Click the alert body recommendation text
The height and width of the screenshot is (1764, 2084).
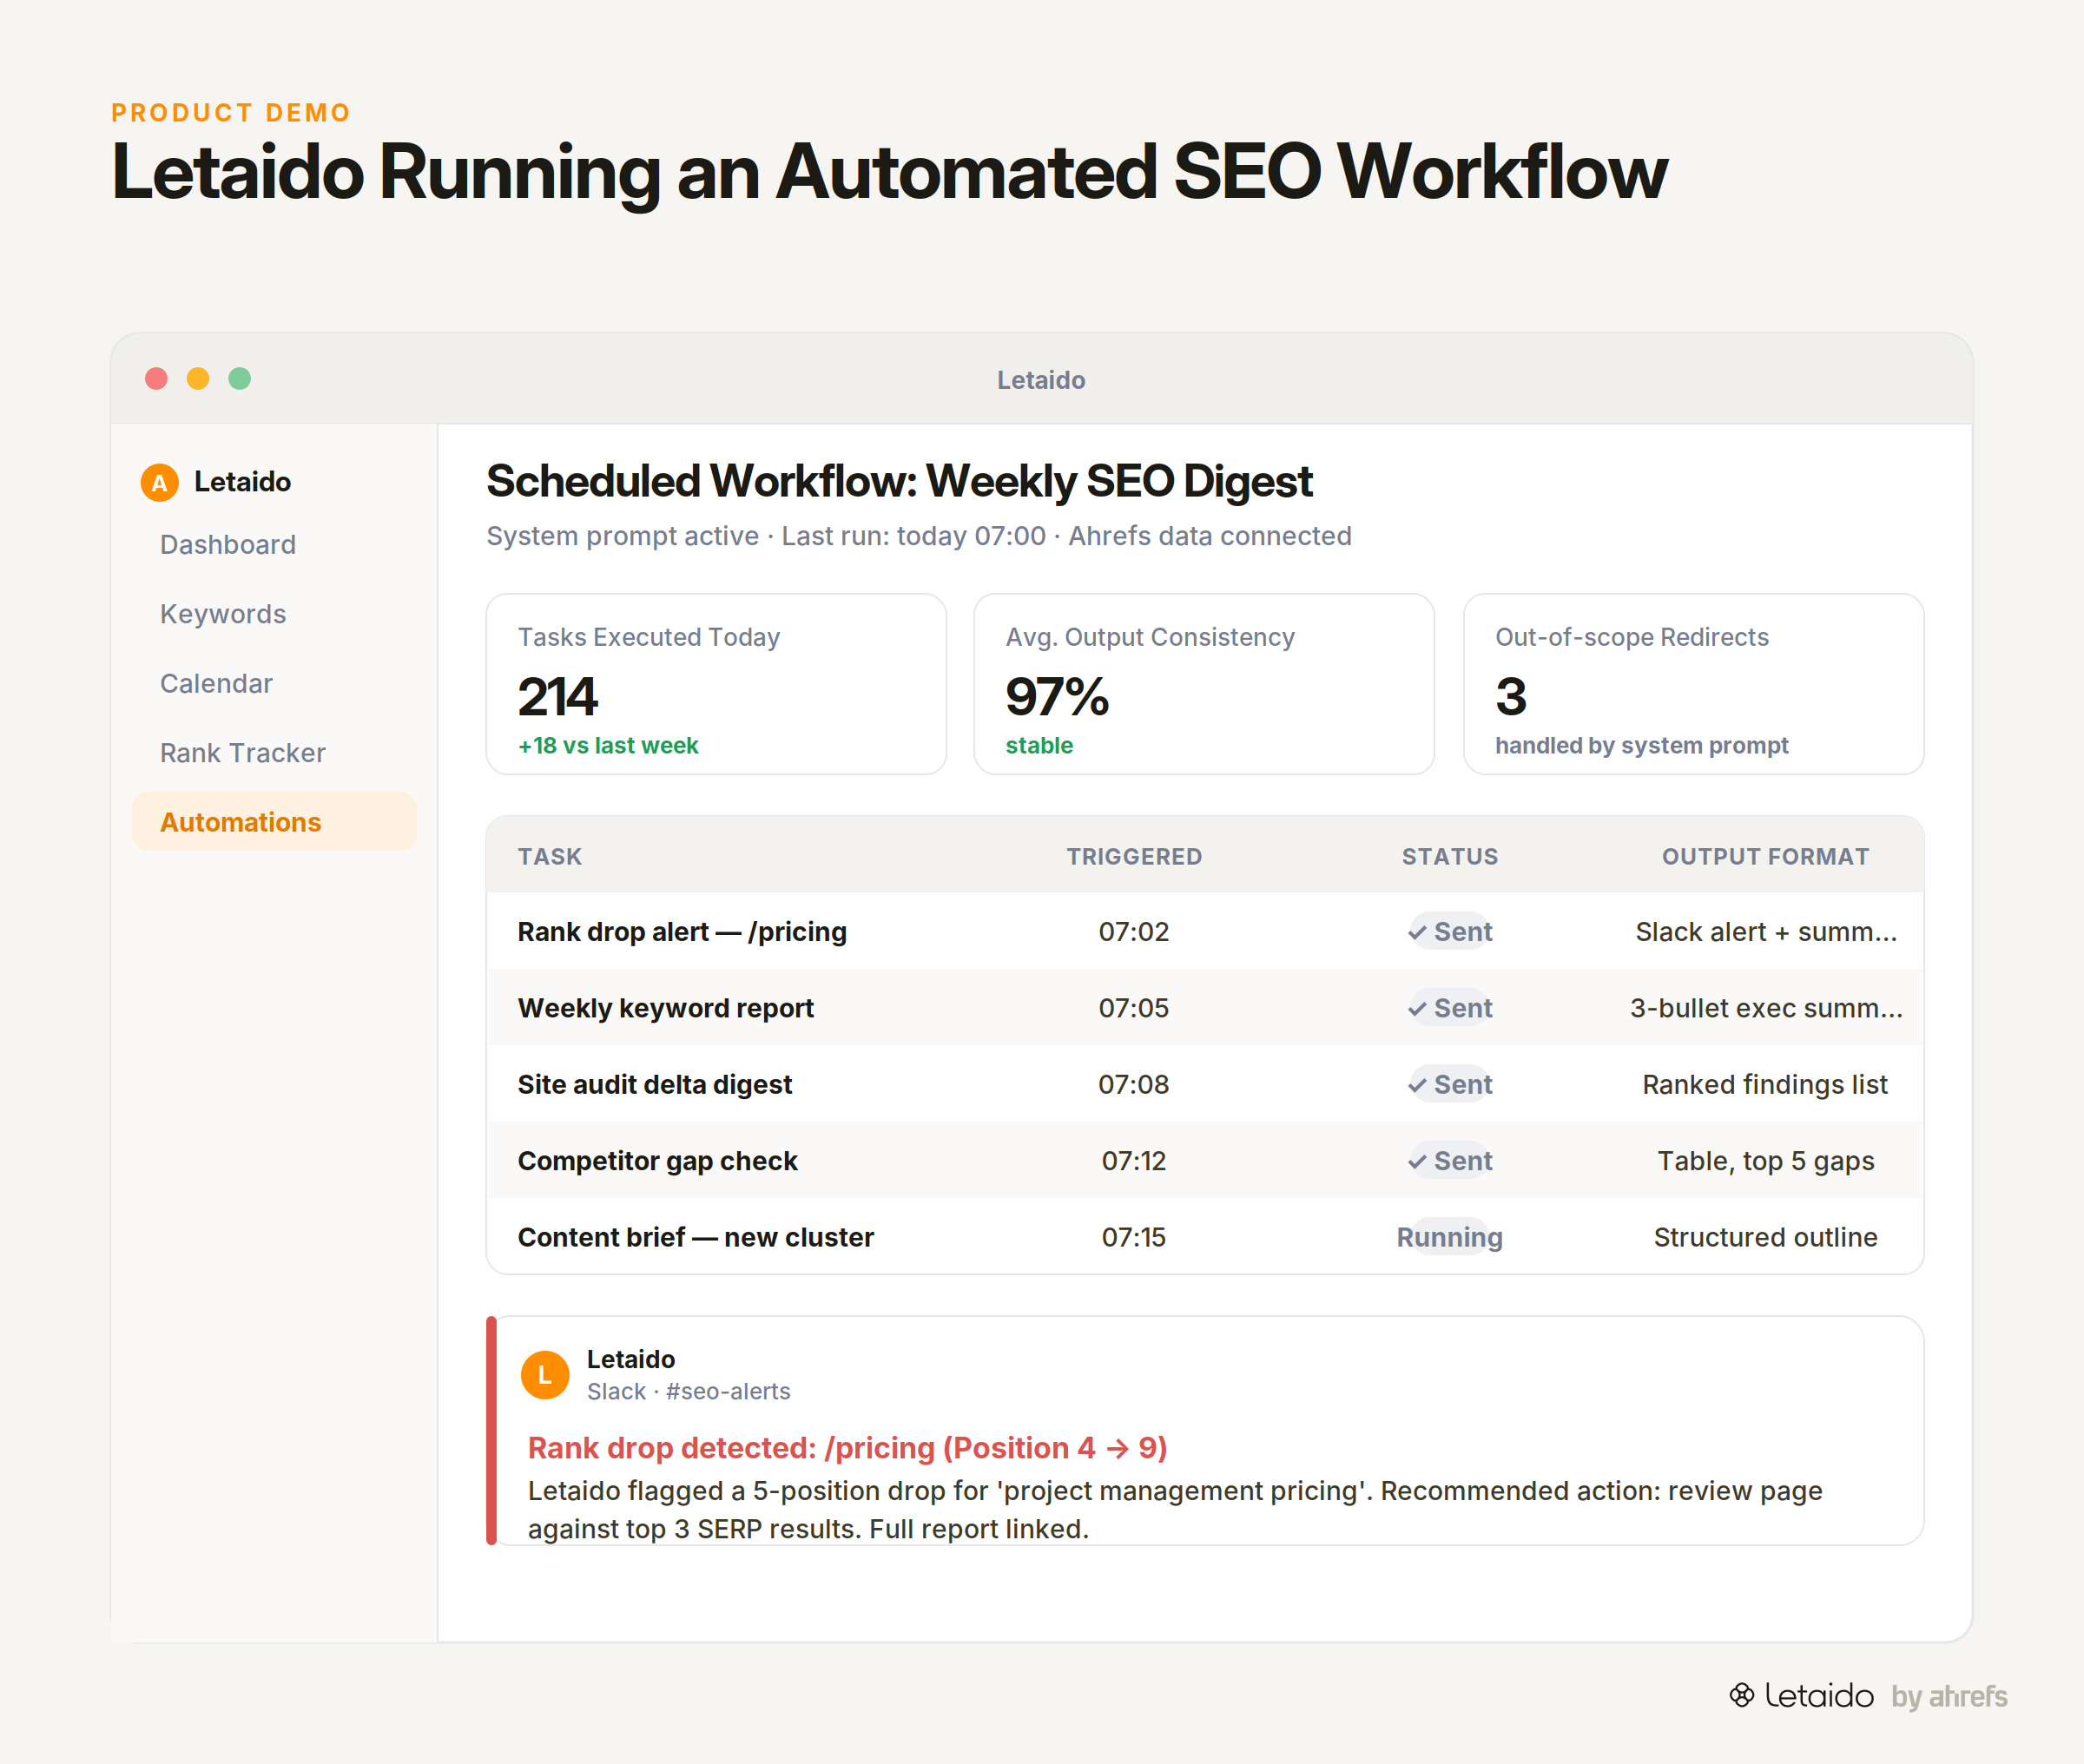[1175, 1510]
